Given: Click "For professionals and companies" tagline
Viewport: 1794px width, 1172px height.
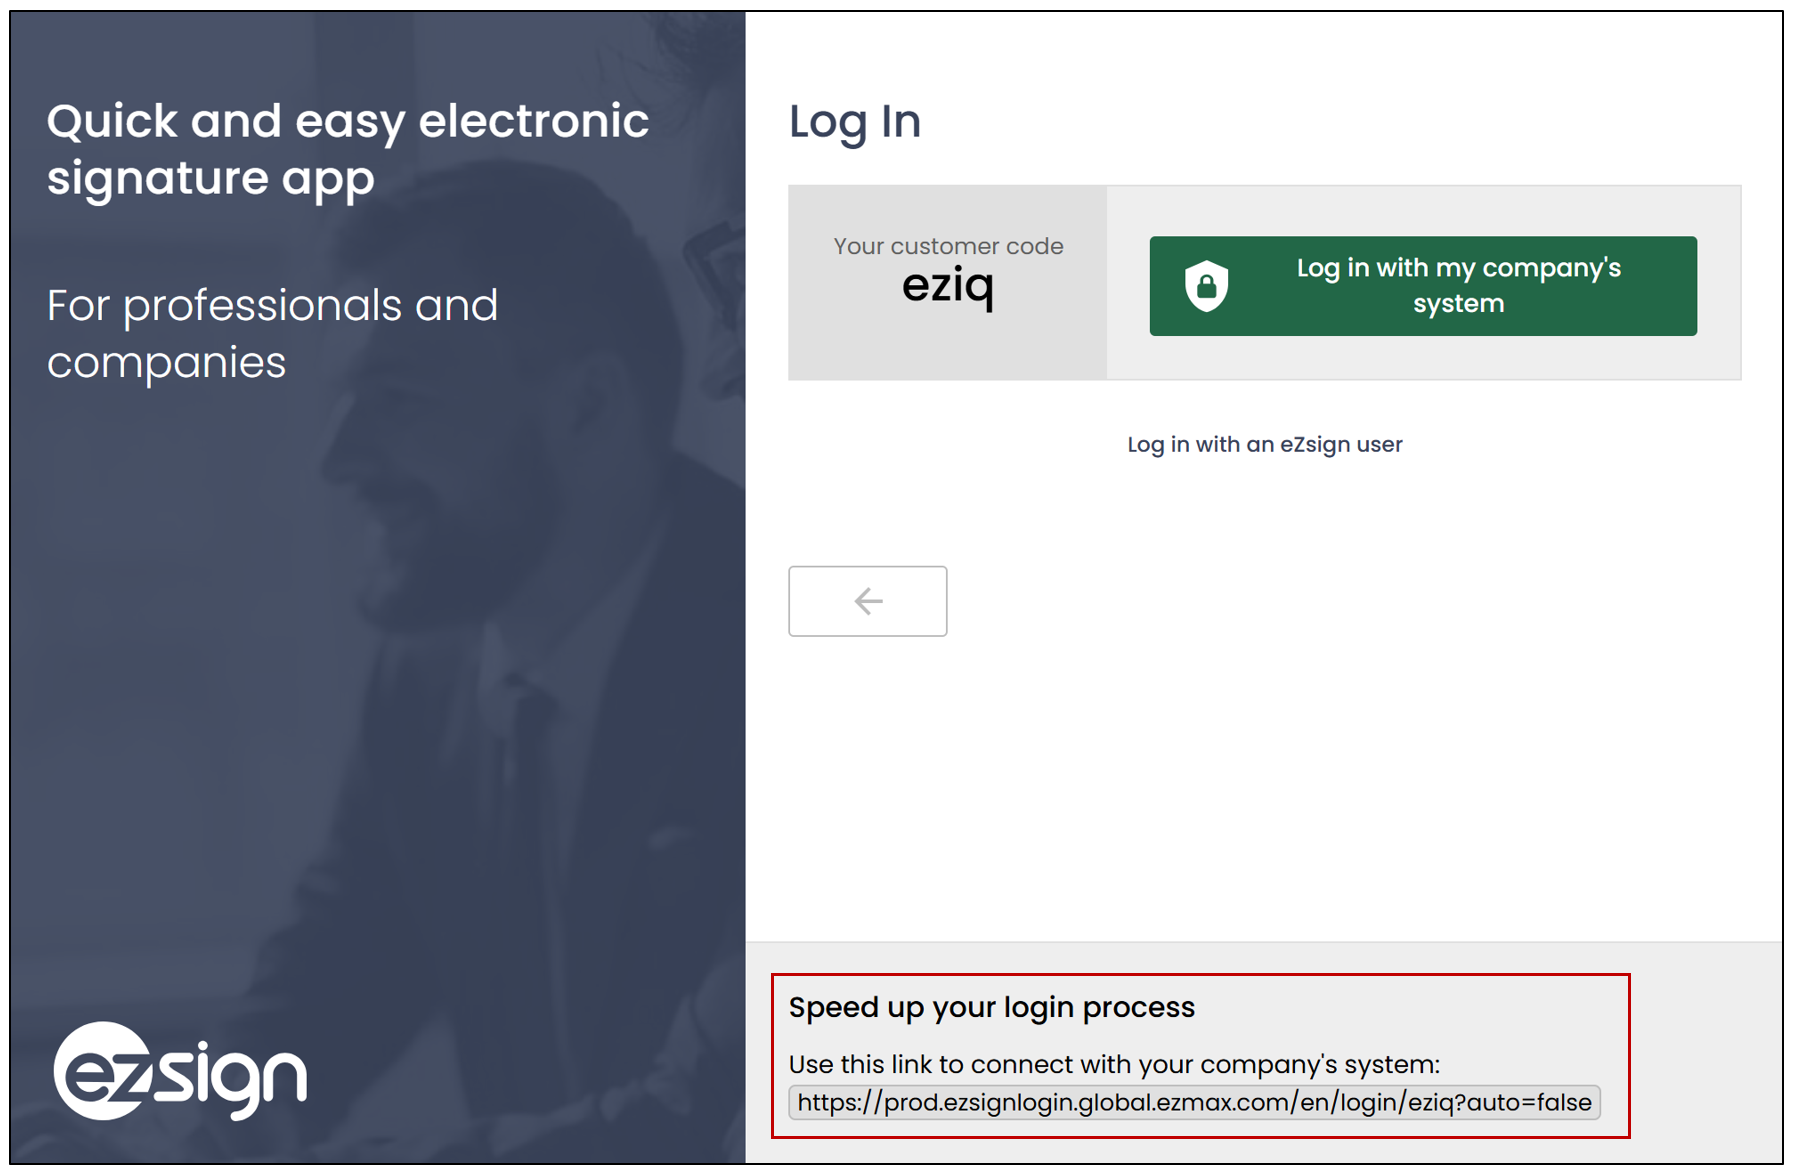Looking at the screenshot, I should tap(272, 334).
